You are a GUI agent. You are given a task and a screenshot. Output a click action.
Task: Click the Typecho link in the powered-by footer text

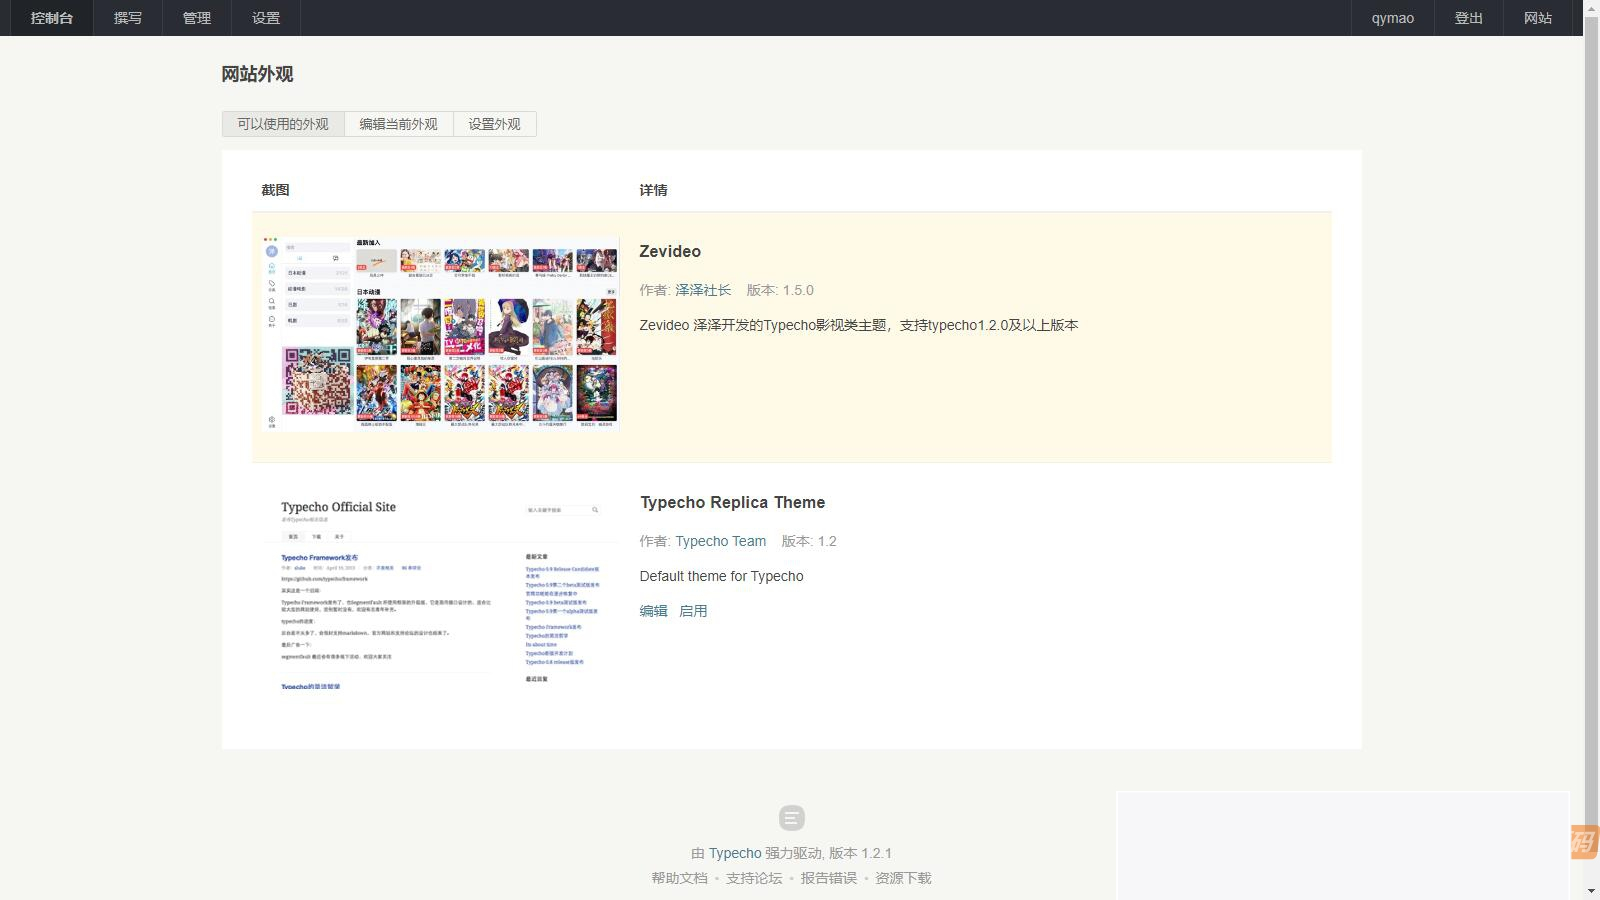pos(733,852)
